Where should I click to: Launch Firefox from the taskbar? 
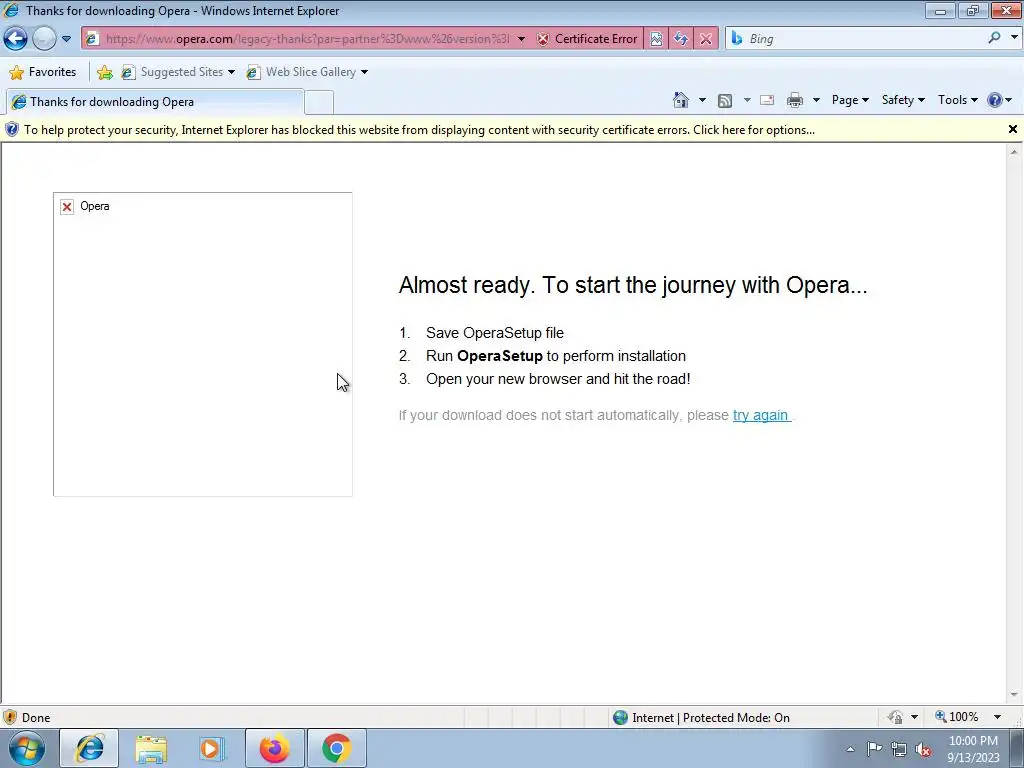pyautogui.click(x=274, y=748)
